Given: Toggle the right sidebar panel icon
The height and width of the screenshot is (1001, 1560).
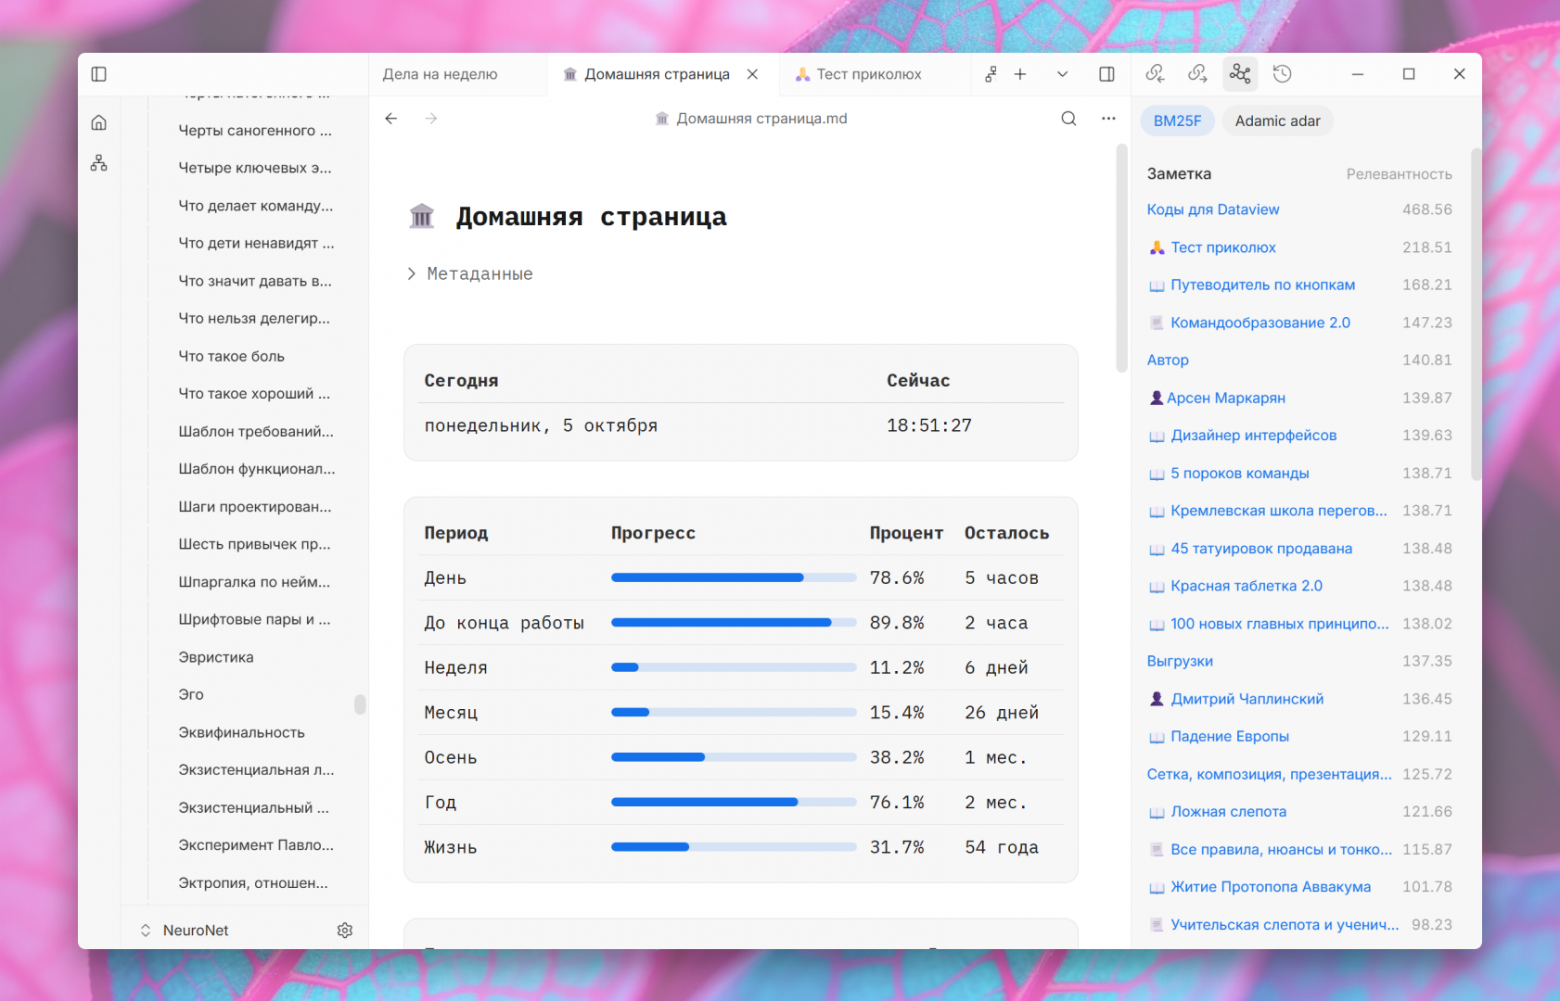Looking at the screenshot, I should tap(1107, 74).
